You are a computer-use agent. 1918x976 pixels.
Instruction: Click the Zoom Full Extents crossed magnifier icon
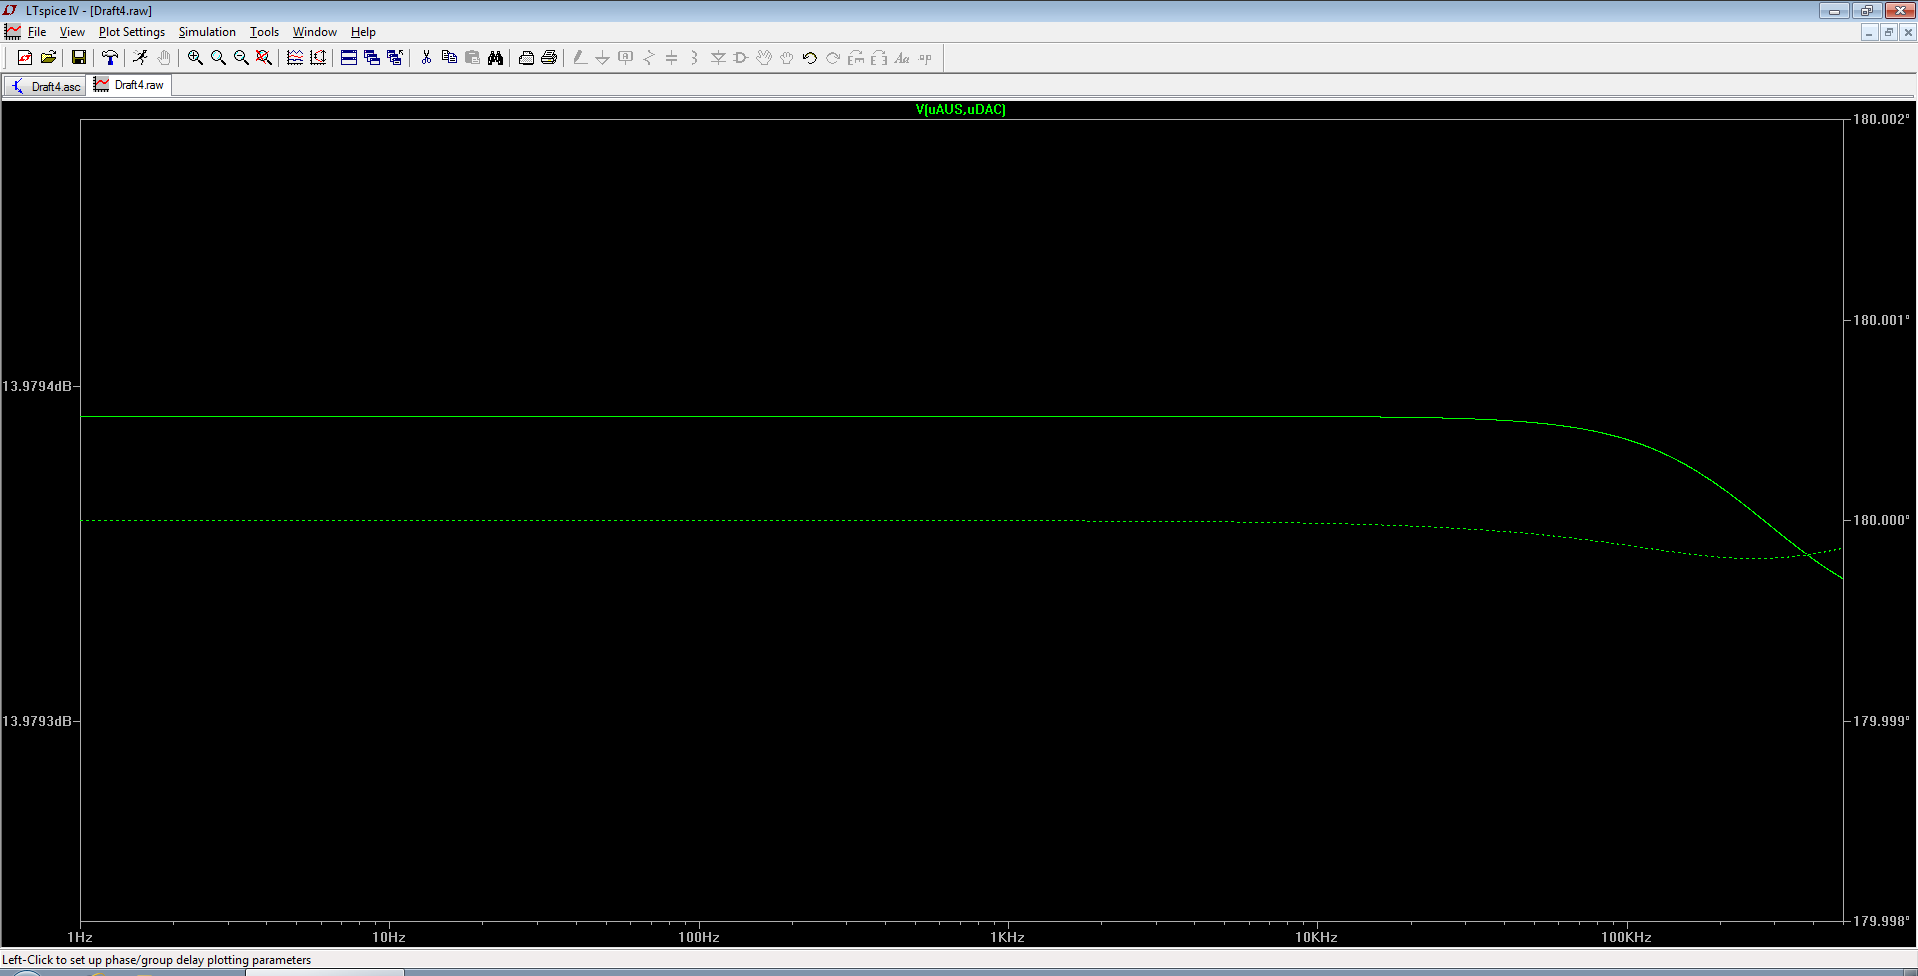[264, 58]
